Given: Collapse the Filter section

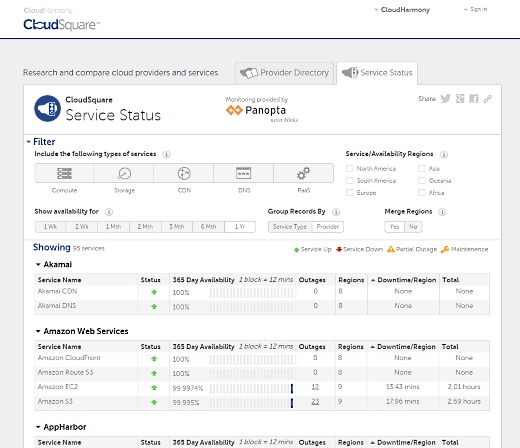Looking at the screenshot, I should pyautogui.click(x=29, y=142).
